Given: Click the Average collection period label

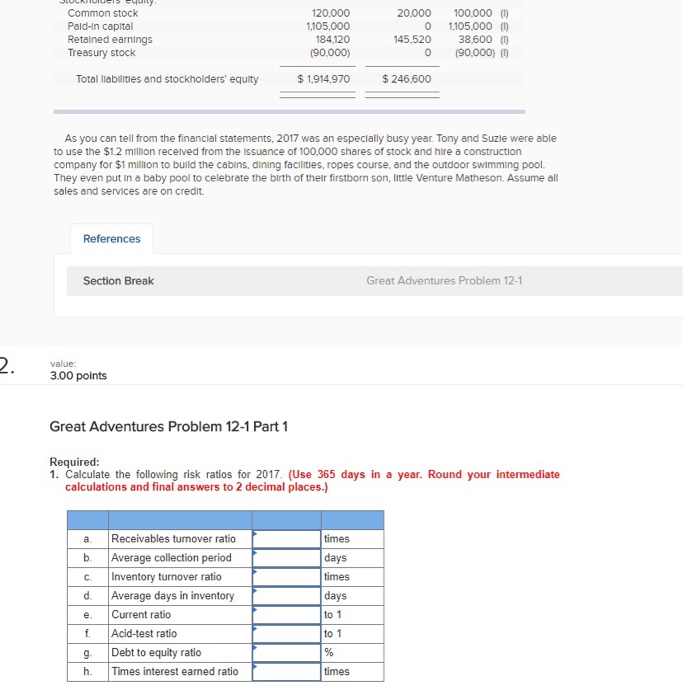Looking at the screenshot, I should point(171,558).
